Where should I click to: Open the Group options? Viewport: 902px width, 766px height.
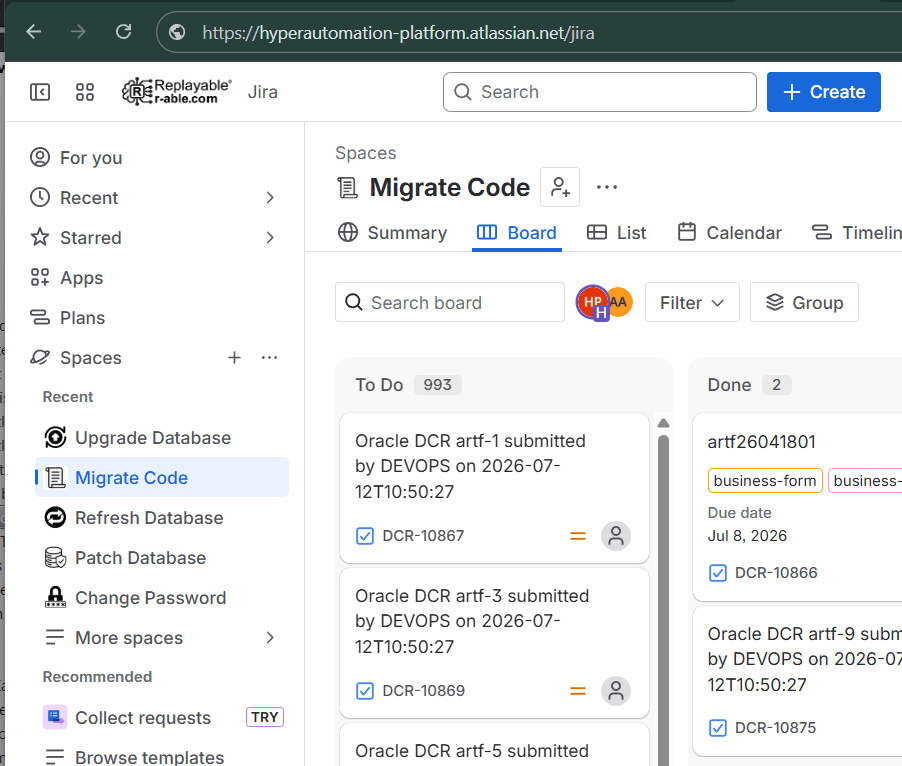click(804, 302)
